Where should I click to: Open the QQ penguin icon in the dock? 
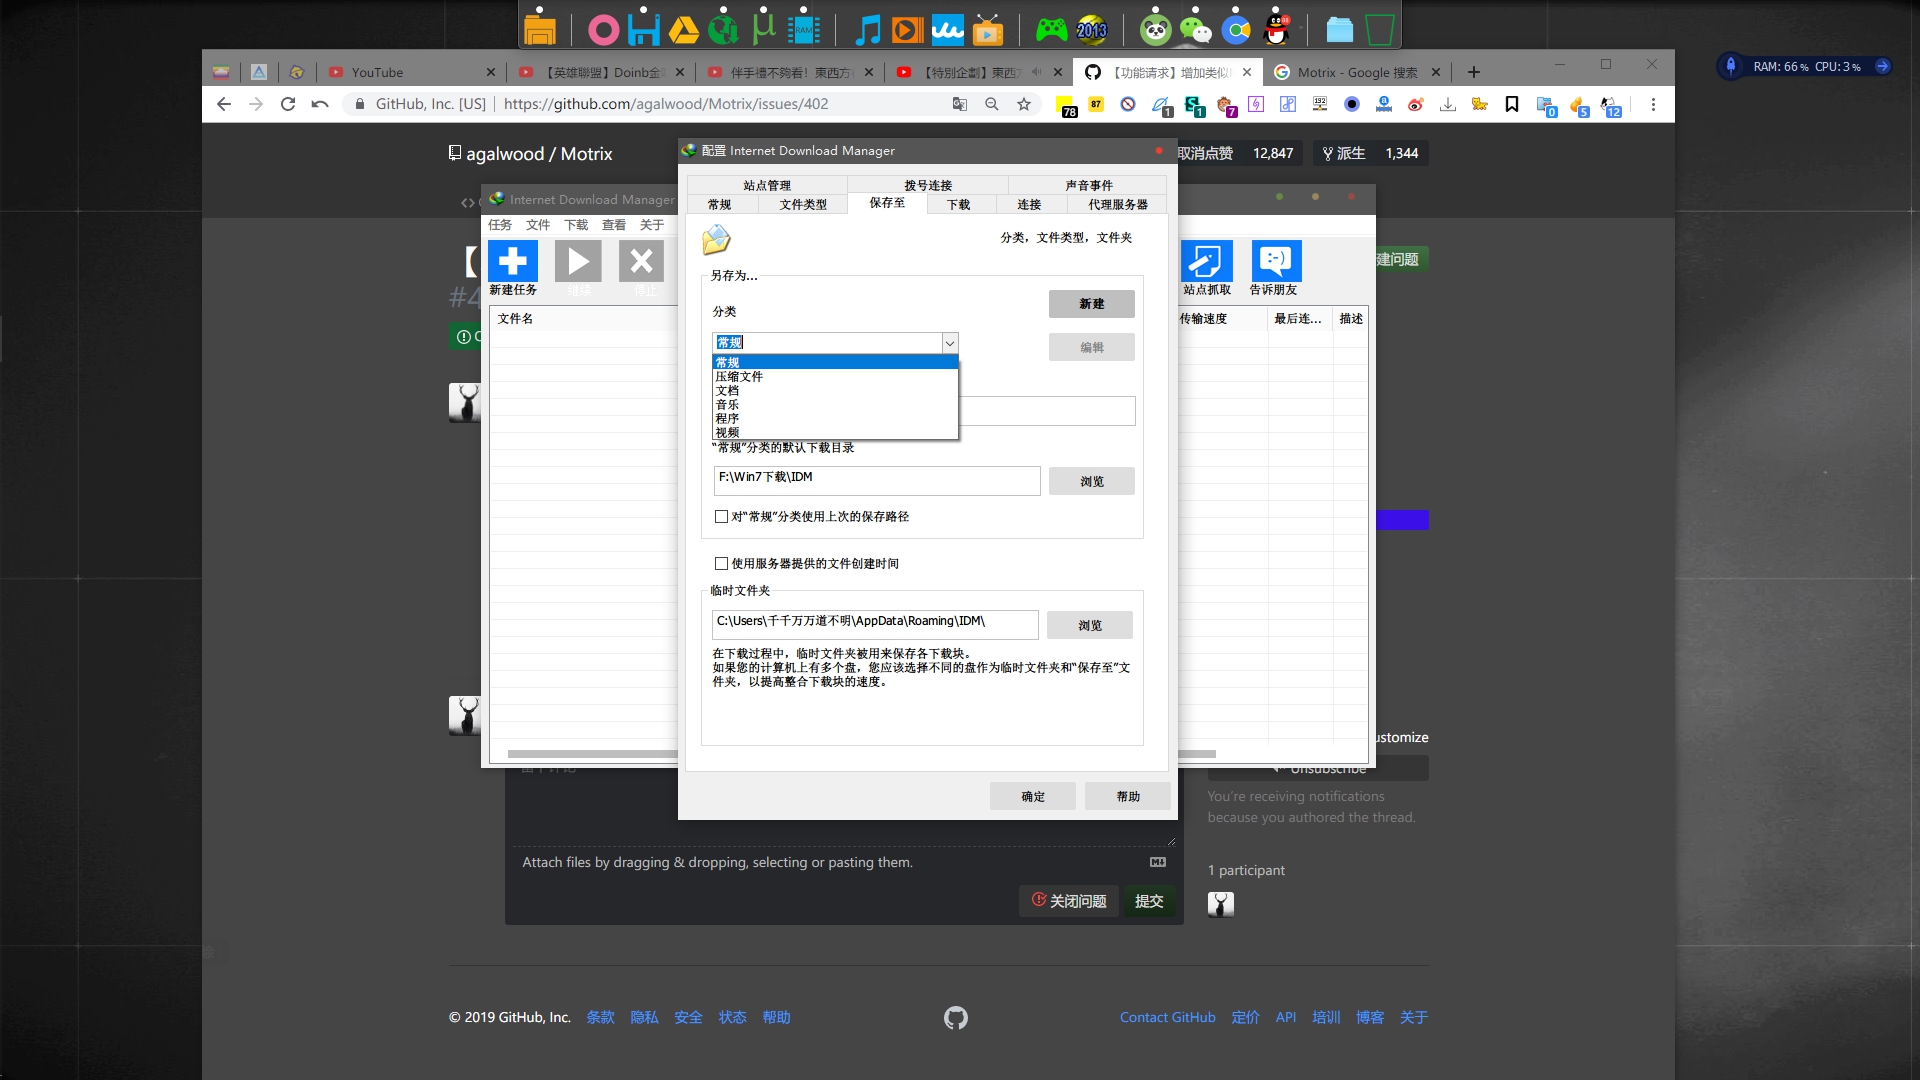tap(1277, 30)
